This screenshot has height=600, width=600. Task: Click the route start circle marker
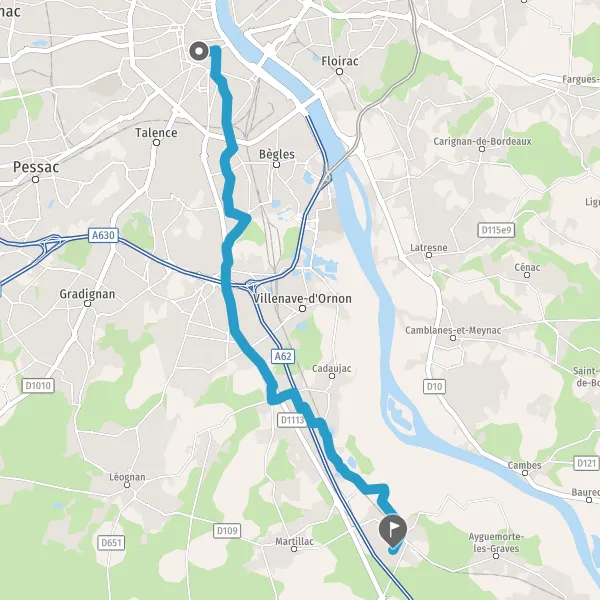pyautogui.click(x=199, y=51)
